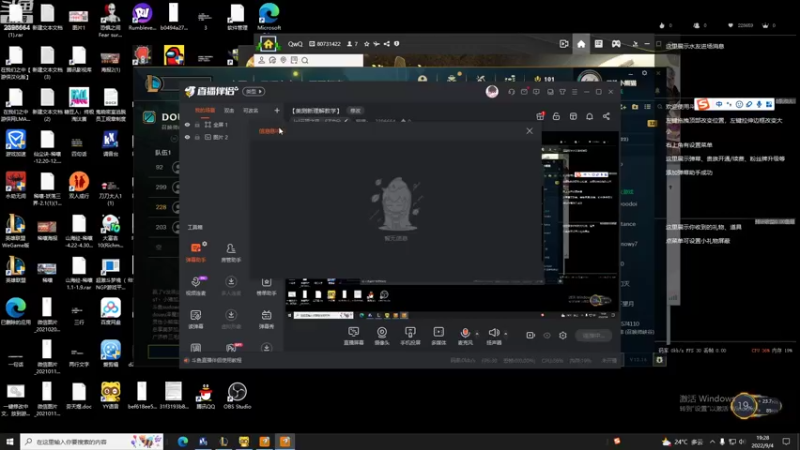The image size is (800, 450).
Task: Open OBS Studio desktop shortcut
Action: (237, 396)
